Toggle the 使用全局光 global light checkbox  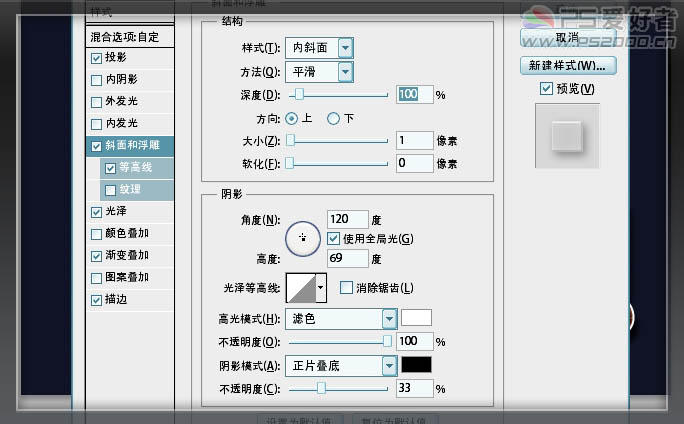334,239
